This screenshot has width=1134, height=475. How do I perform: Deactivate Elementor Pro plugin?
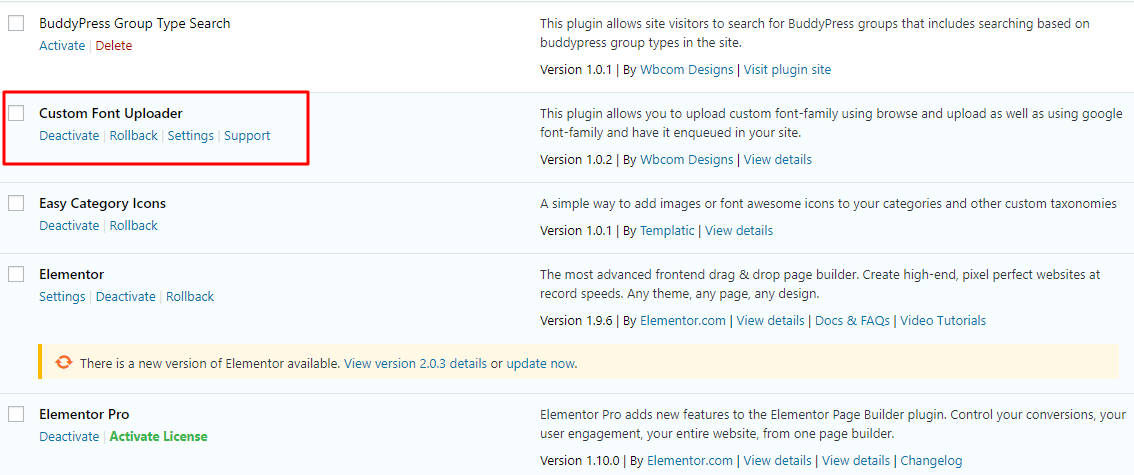point(69,437)
